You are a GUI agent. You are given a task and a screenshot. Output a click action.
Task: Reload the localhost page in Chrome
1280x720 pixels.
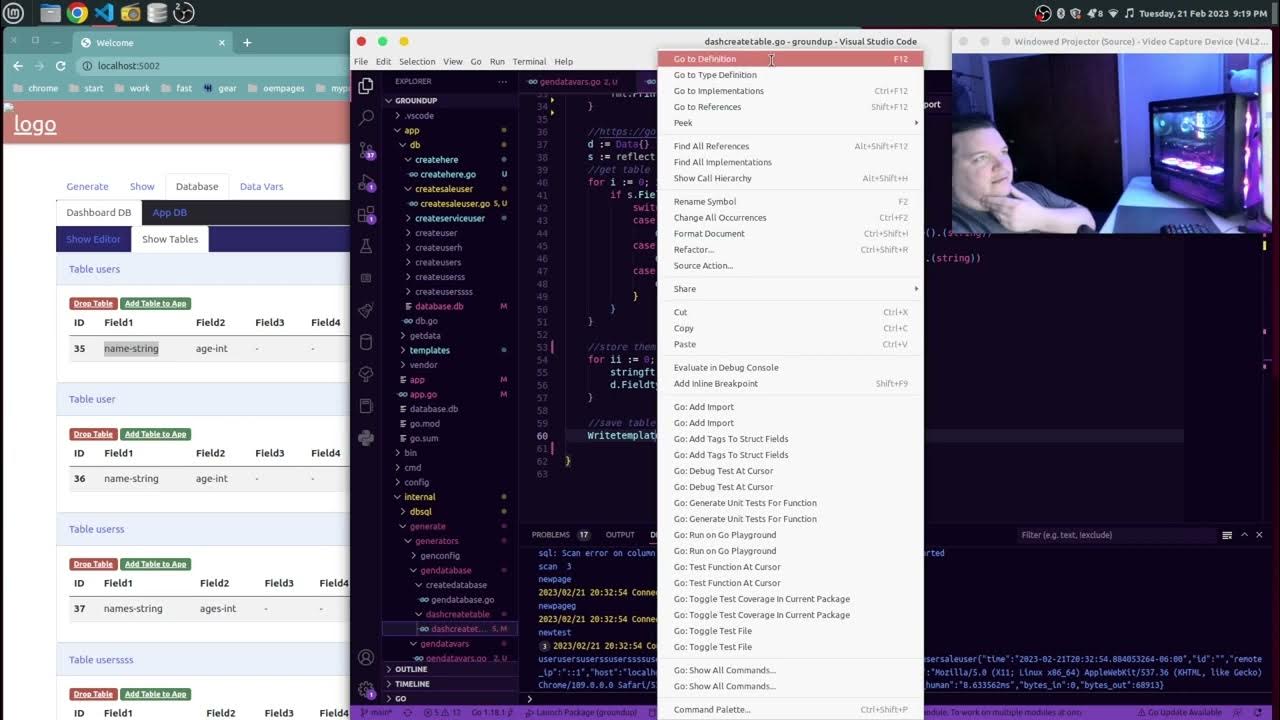pyautogui.click(x=61, y=65)
